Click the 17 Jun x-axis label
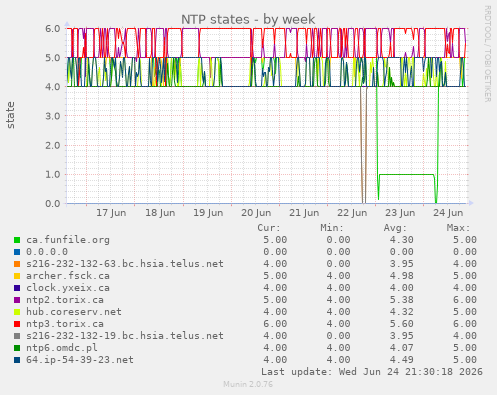The height and width of the screenshot is (395, 497). click(111, 213)
